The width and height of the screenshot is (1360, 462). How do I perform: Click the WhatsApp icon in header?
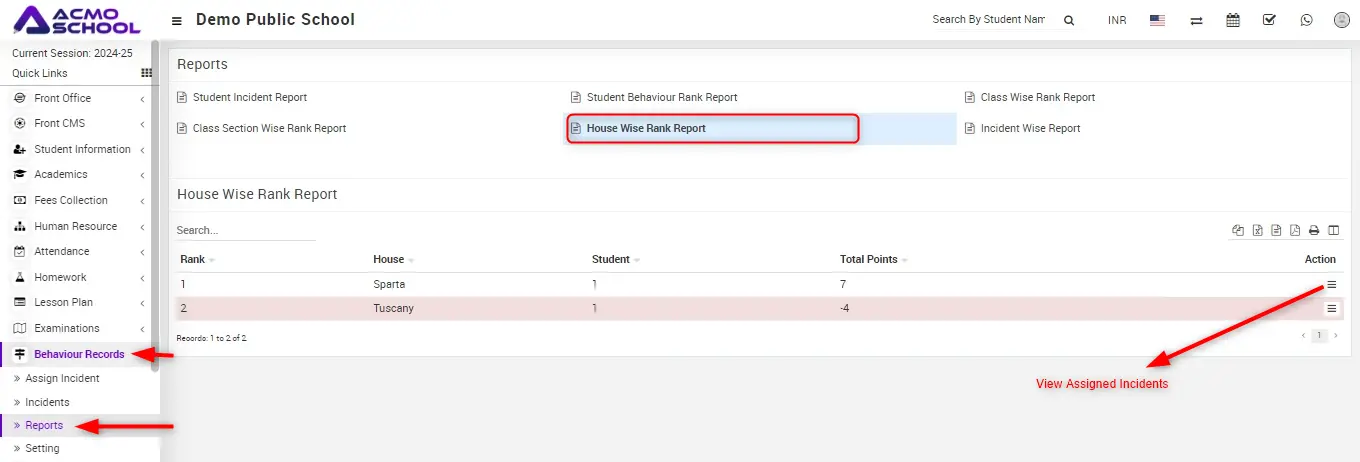click(1306, 20)
